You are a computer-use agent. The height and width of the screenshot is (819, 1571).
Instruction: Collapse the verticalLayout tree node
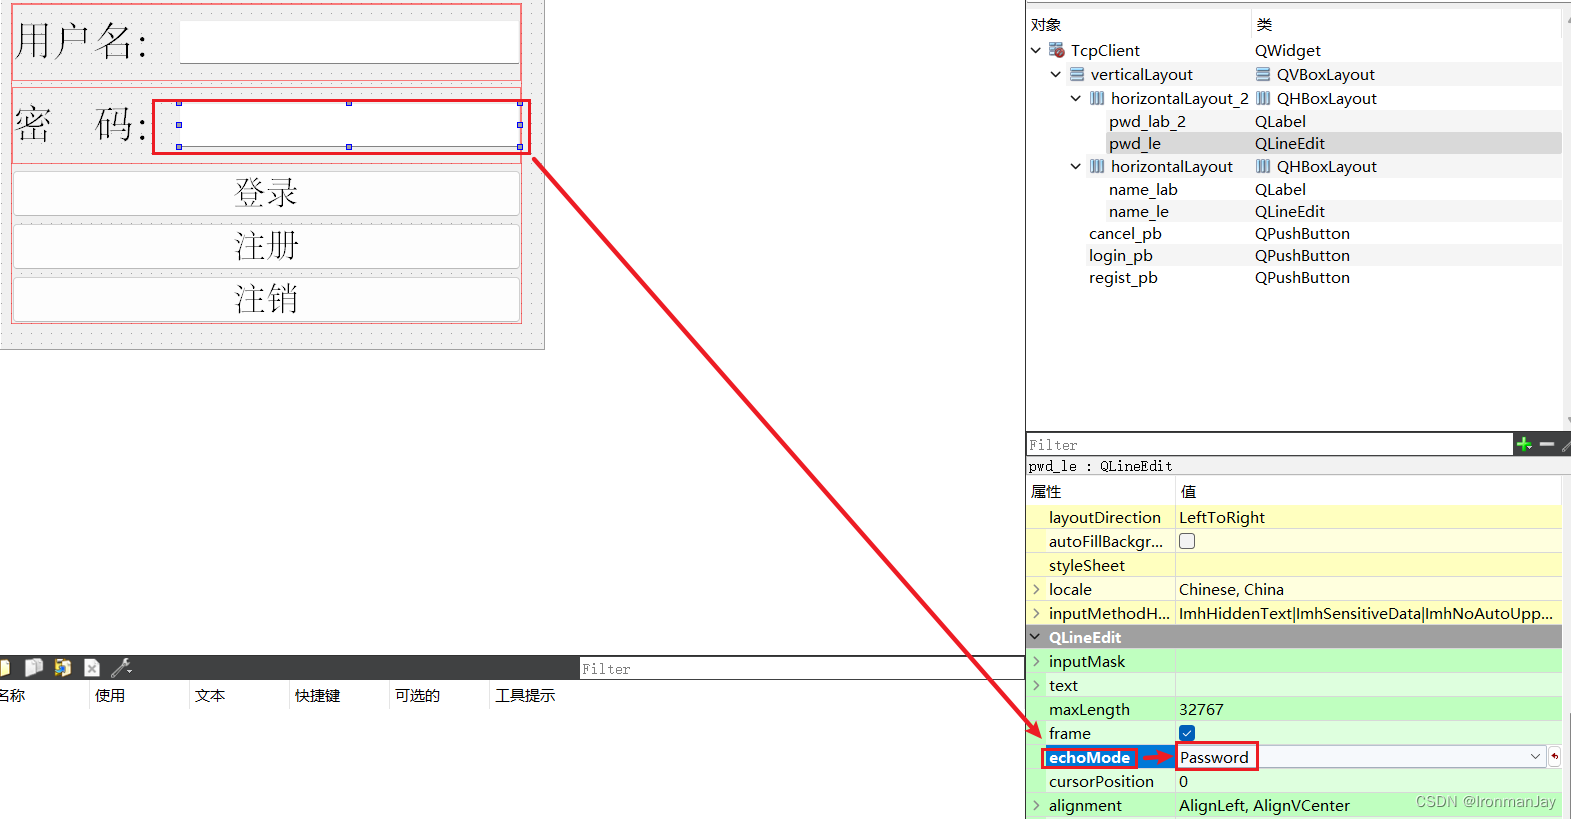click(x=1056, y=74)
